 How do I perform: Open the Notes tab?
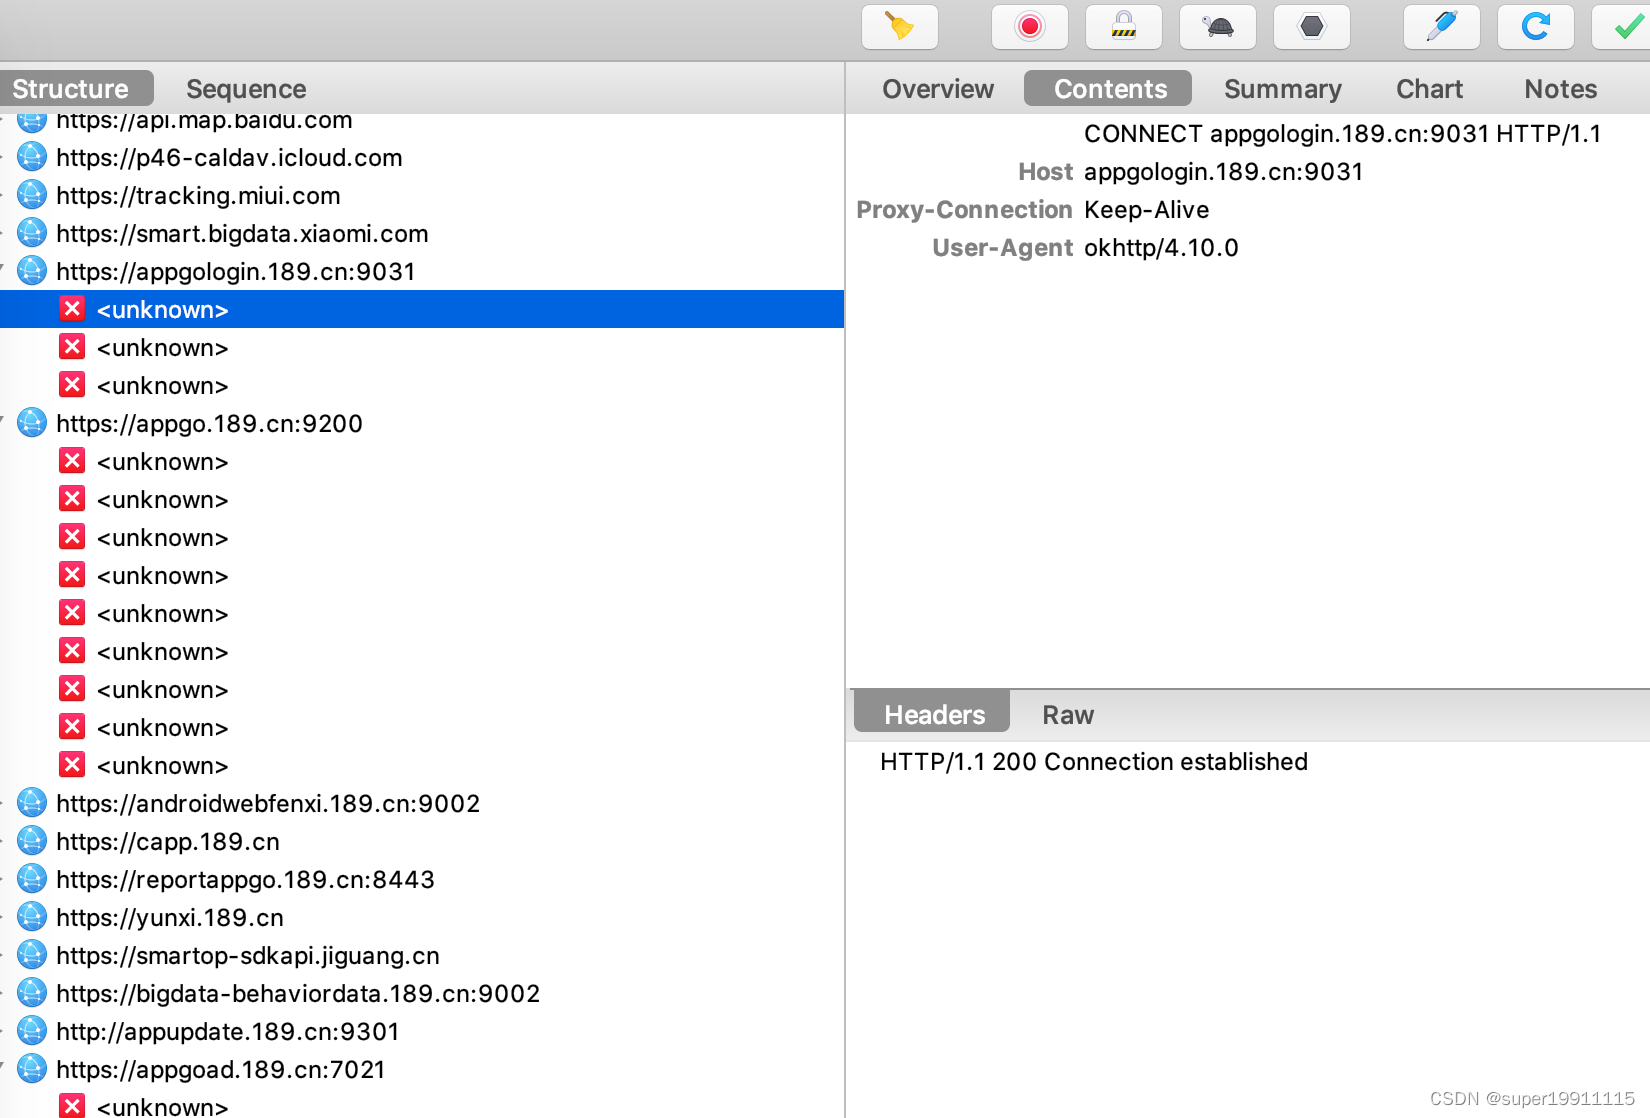tap(1561, 88)
